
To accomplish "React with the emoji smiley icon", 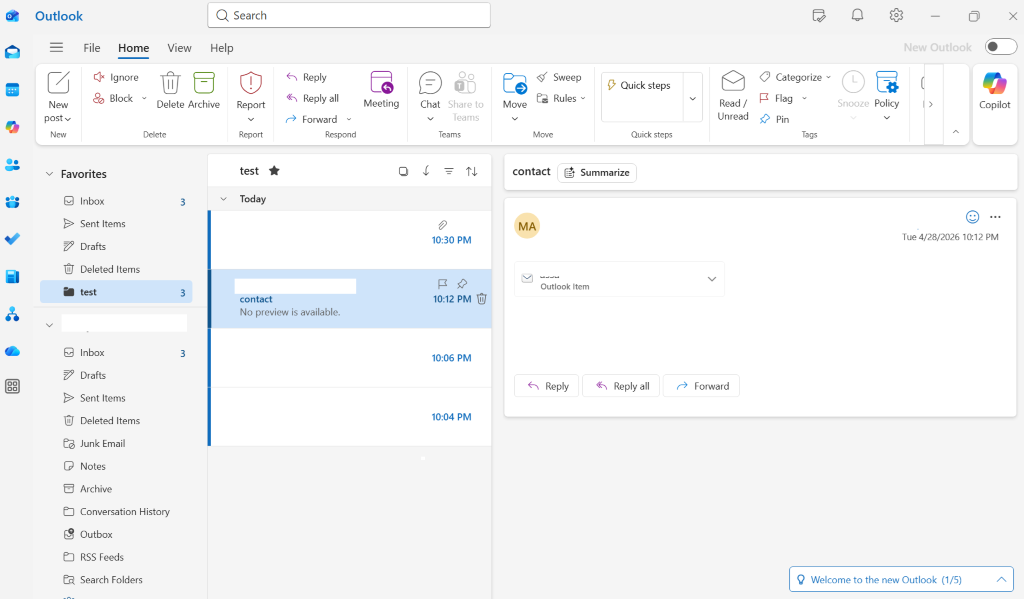I will pyautogui.click(x=972, y=217).
